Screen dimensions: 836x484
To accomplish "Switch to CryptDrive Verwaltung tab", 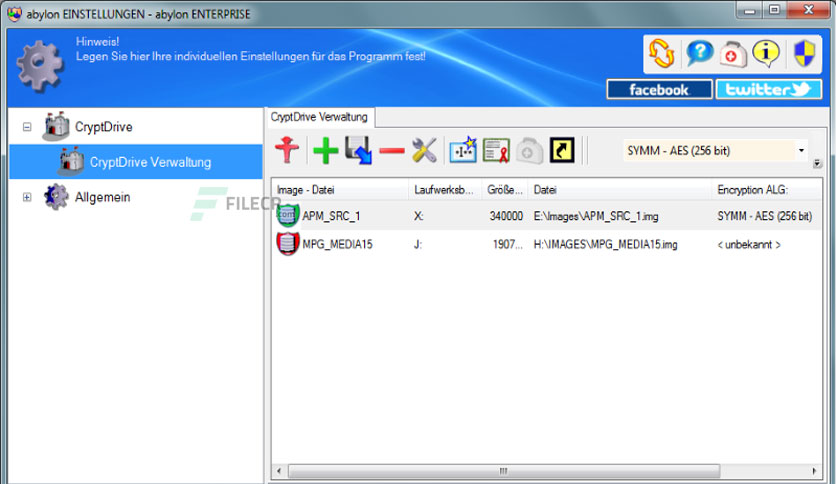I will click(319, 117).
